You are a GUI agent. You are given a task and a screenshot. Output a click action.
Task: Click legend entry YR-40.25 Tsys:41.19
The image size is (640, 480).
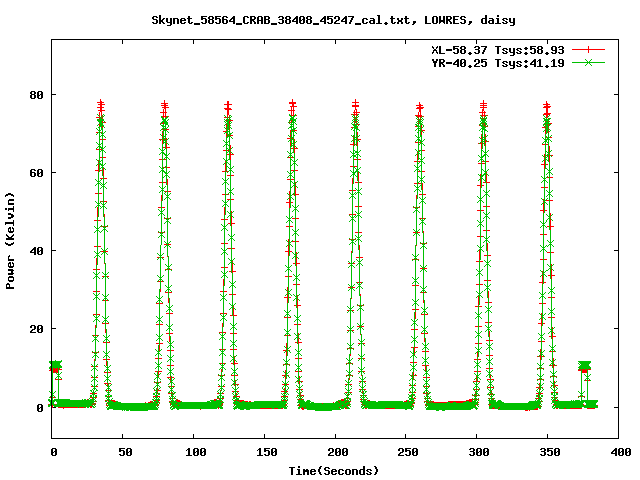(x=498, y=63)
